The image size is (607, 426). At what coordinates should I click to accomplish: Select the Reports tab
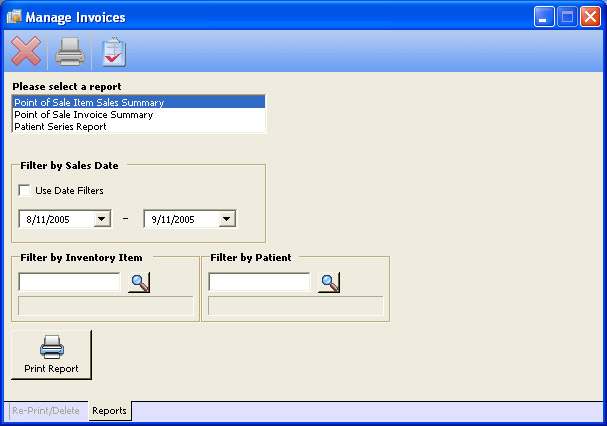pyautogui.click(x=109, y=411)
